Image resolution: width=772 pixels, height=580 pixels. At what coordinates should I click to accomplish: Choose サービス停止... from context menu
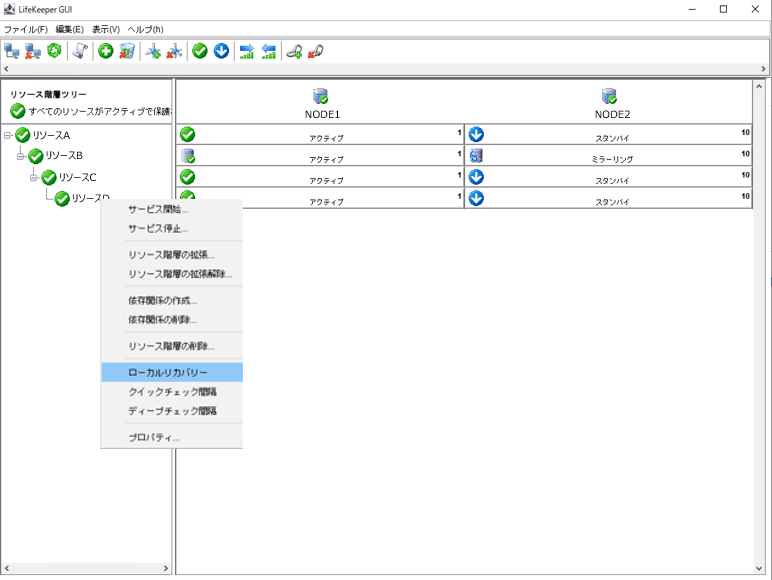click(x=172, y=228)
